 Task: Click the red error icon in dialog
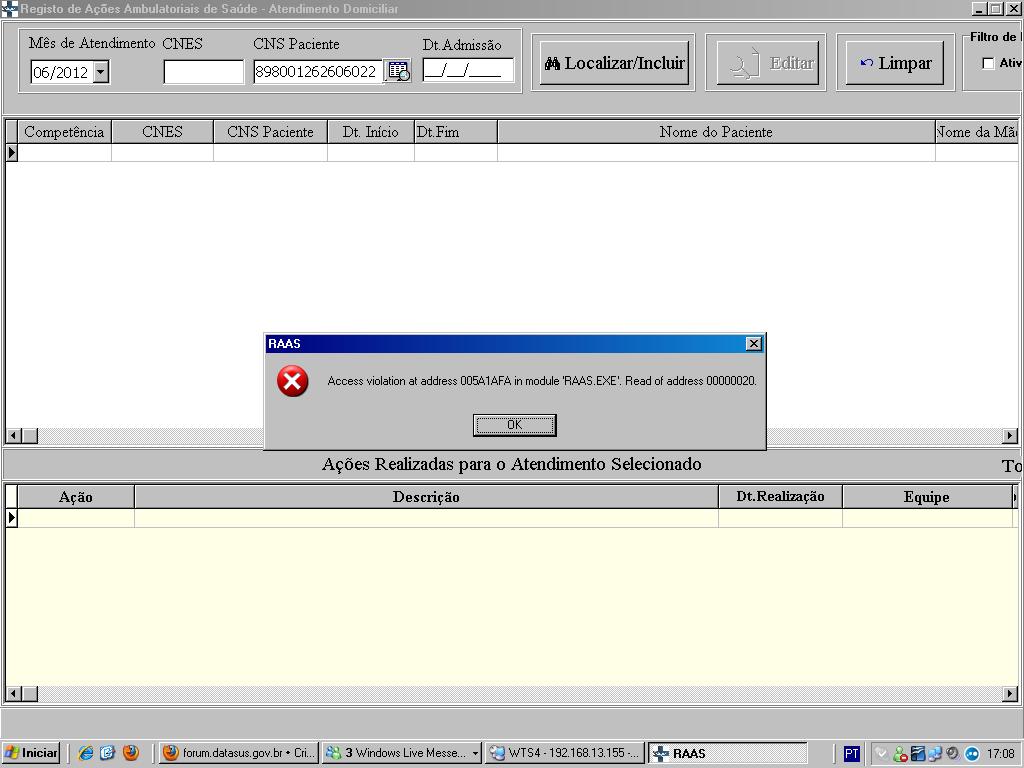coord(292,381)
